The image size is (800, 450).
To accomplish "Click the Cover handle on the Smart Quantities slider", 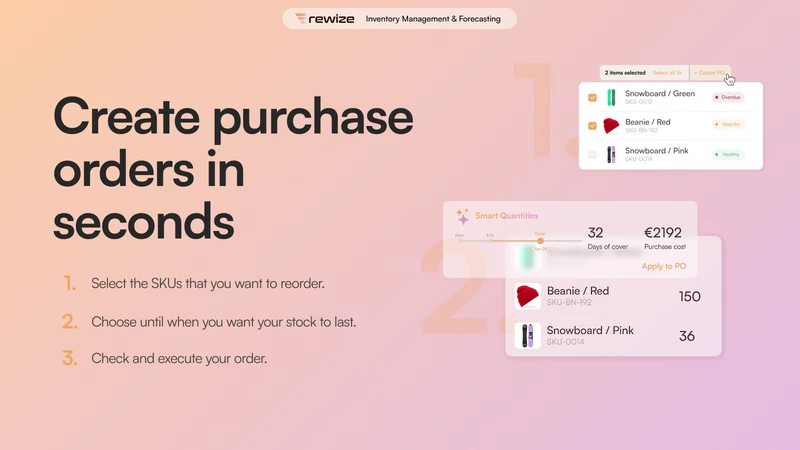I will tap(540, 240).
